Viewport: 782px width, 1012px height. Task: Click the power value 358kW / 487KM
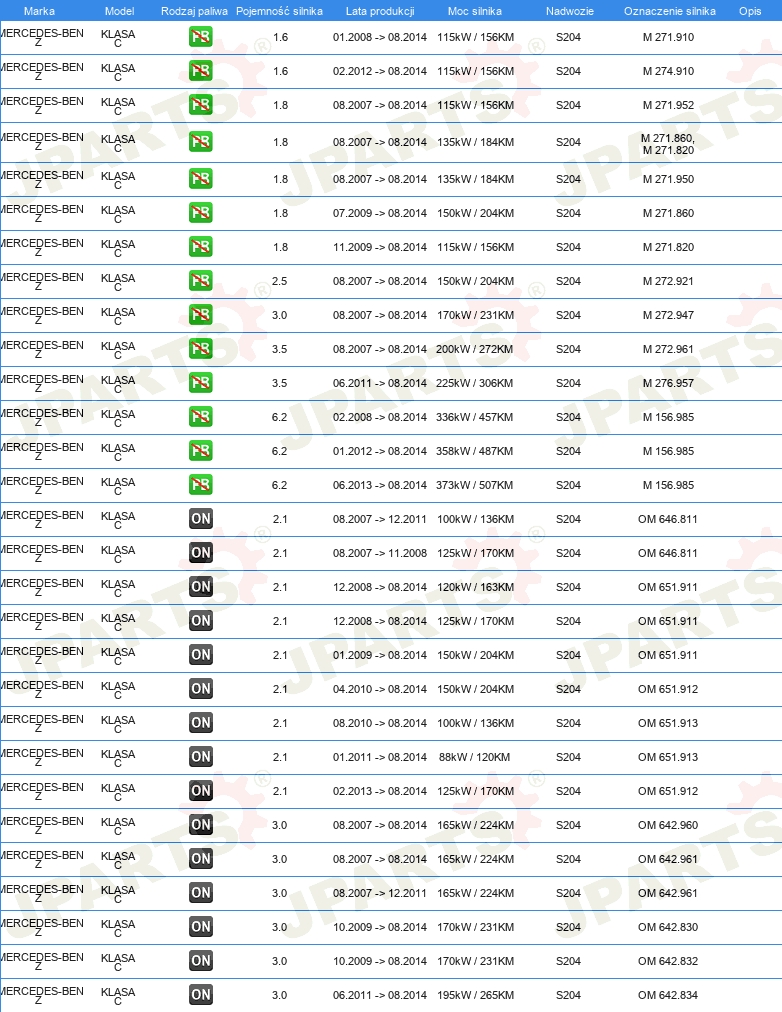pos(475,450)
